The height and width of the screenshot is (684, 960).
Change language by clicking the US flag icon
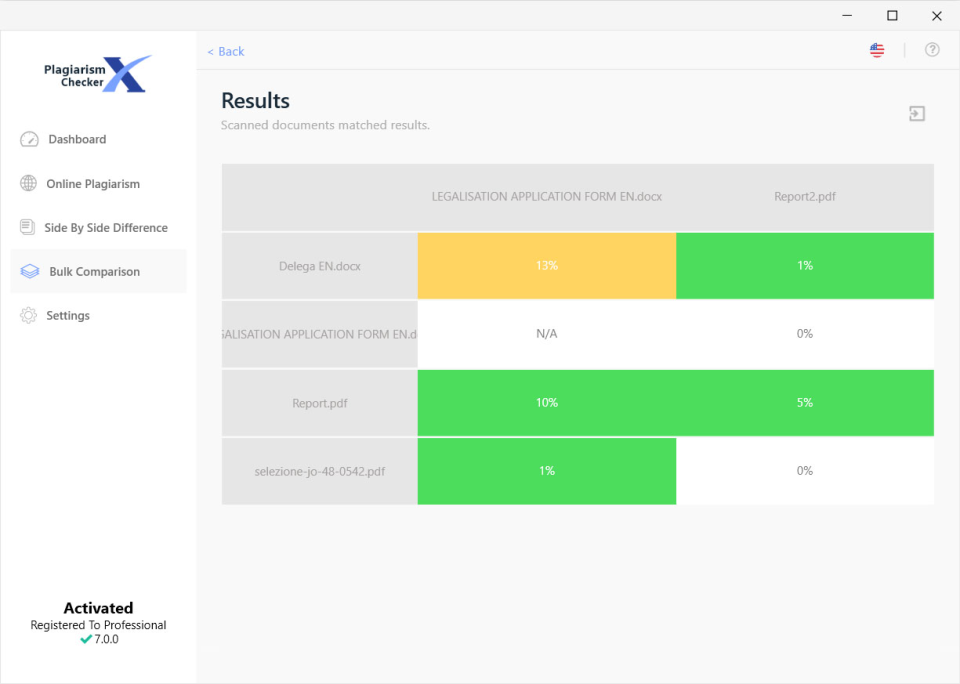(877, 49)
